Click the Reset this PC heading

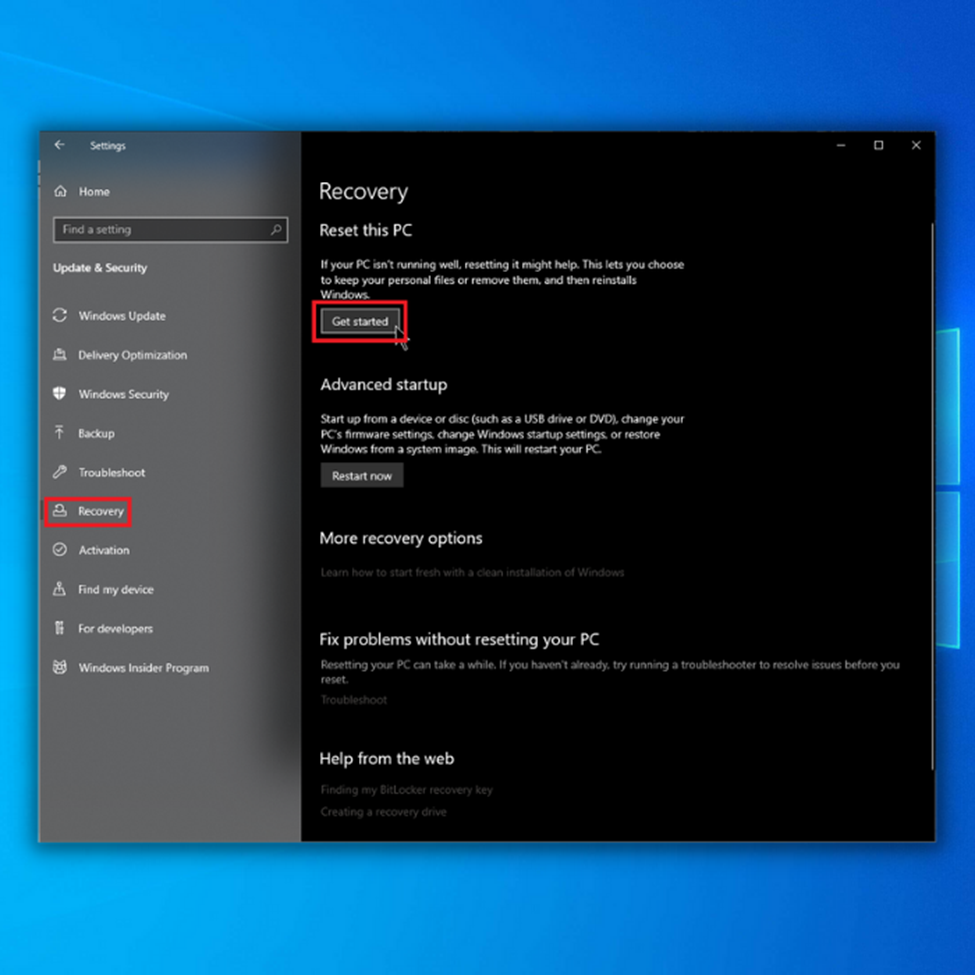pos(366,231)
